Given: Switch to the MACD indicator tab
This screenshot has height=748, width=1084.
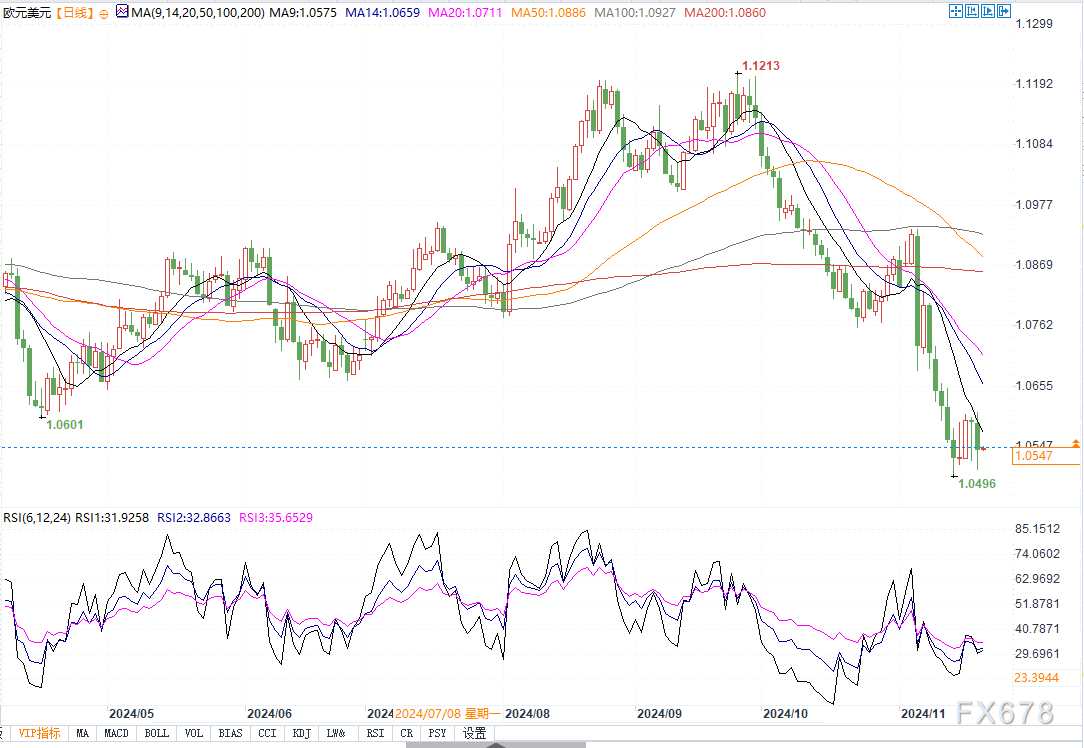Looking at the screenshot, I should tap(116, 734).
